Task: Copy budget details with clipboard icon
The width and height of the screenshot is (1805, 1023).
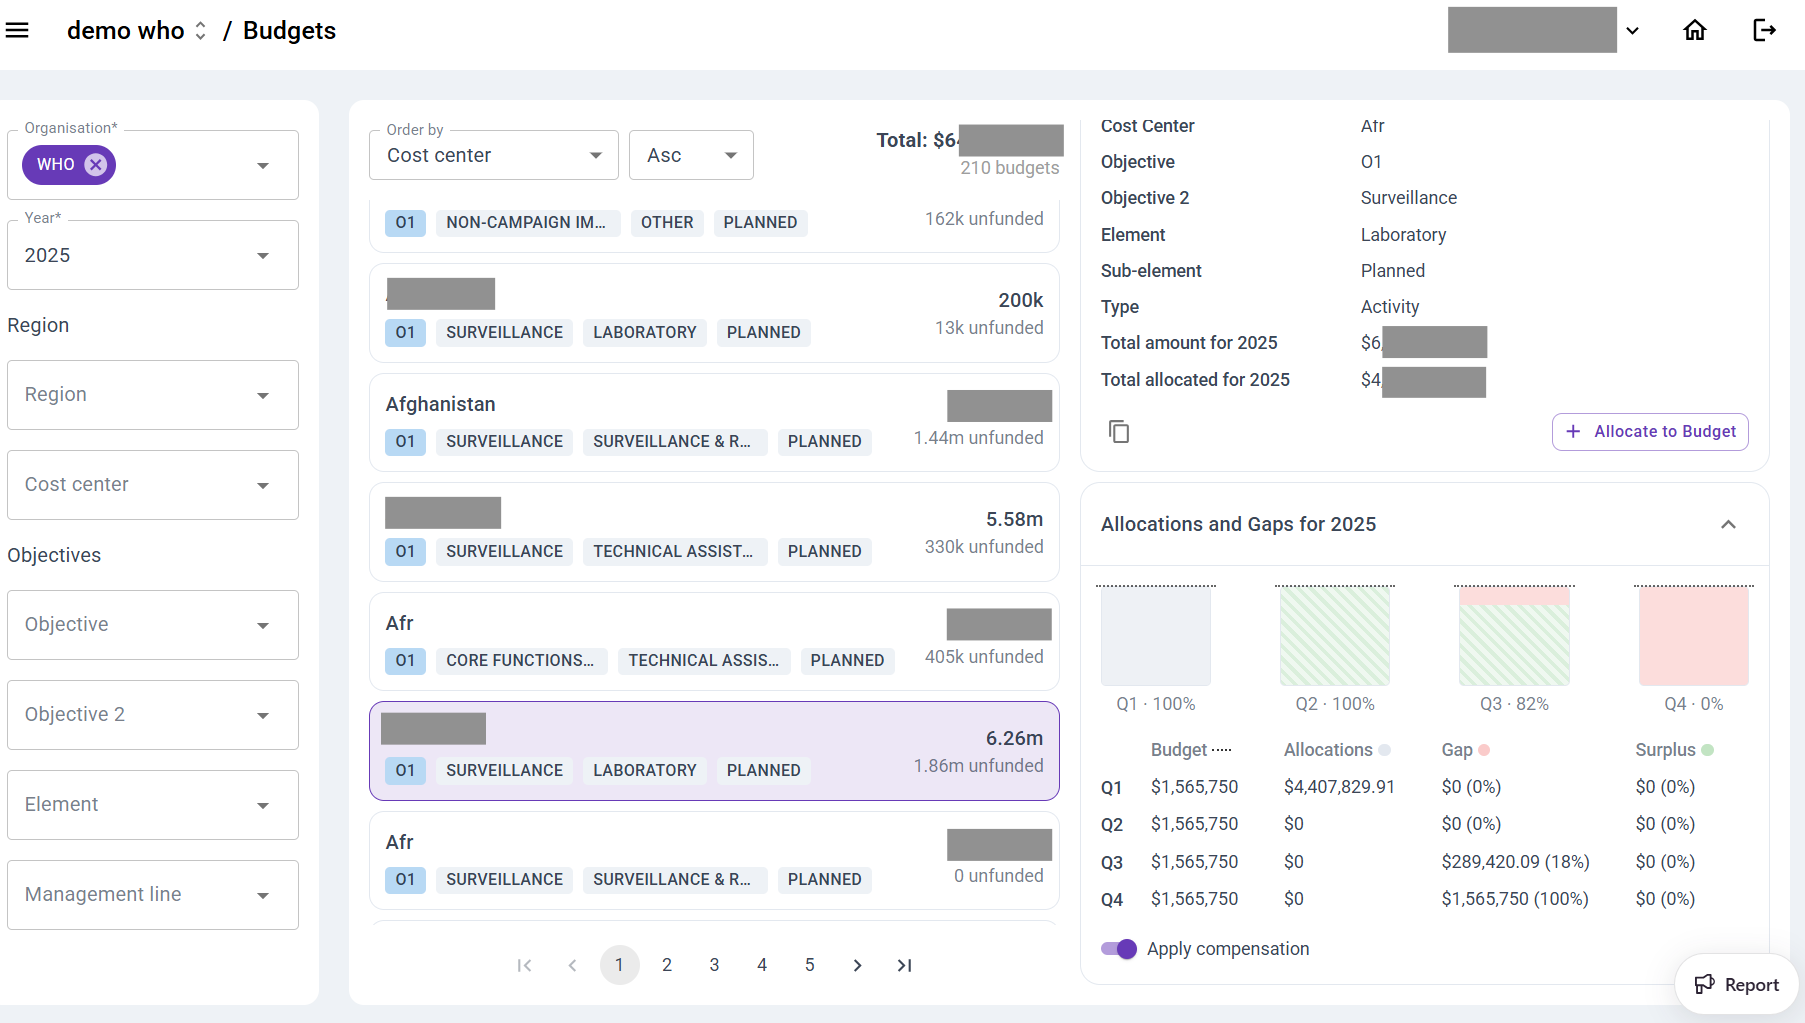Action: (x=1119, y=431)
